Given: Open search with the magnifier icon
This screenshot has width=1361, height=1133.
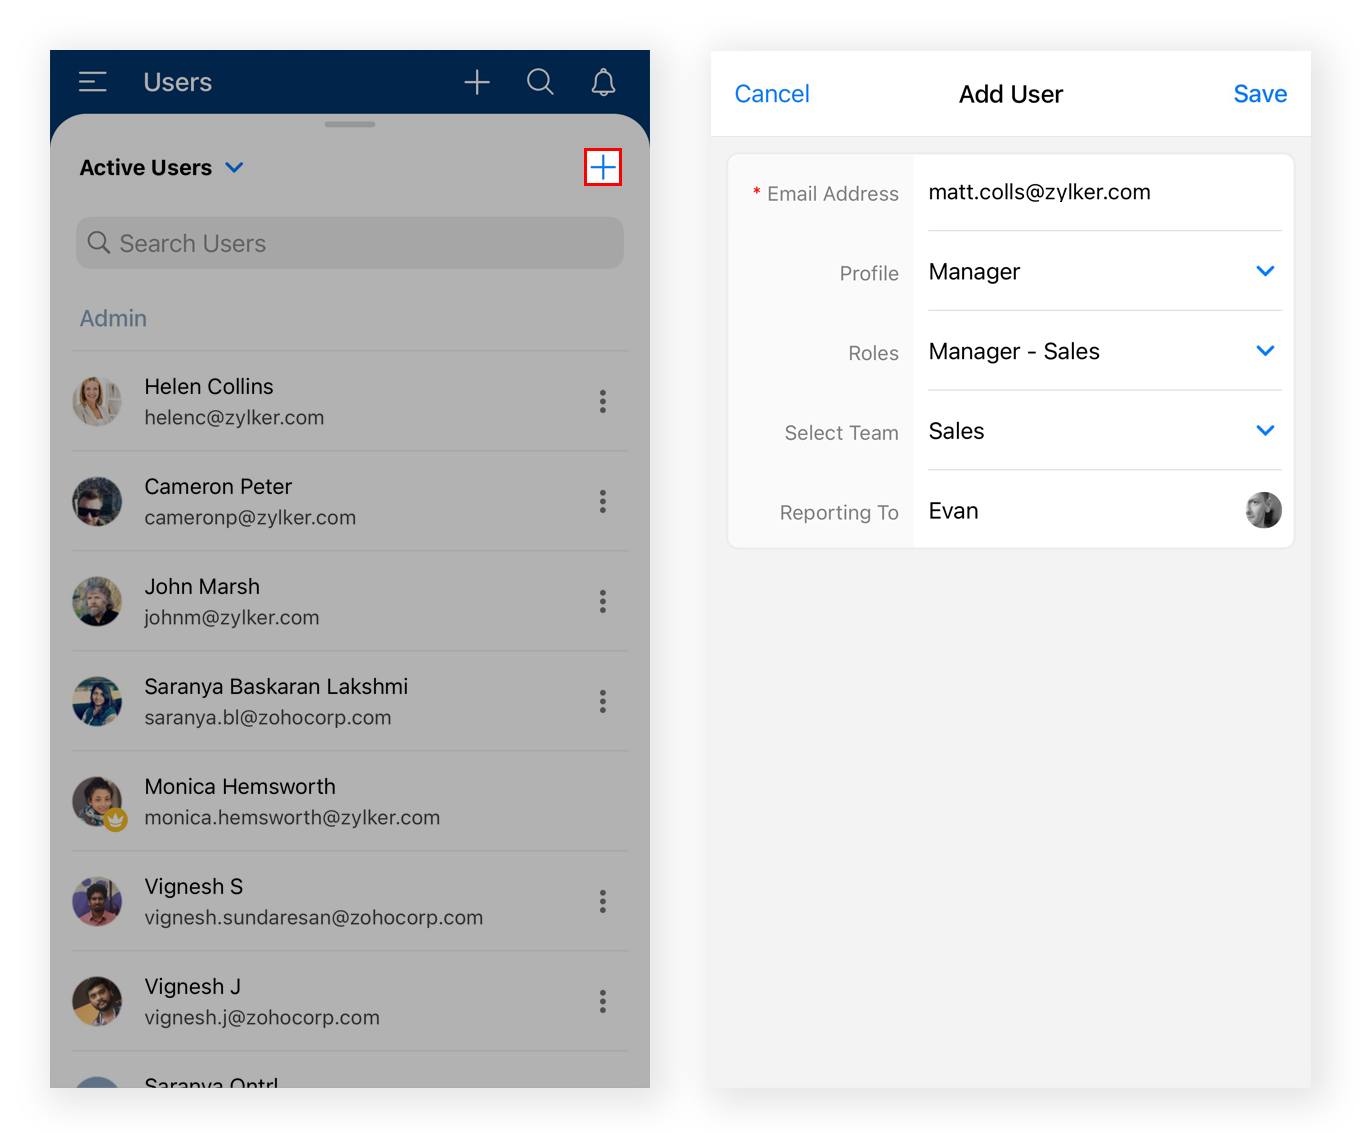Looking at the screenshot, I should tap(540, 82).
